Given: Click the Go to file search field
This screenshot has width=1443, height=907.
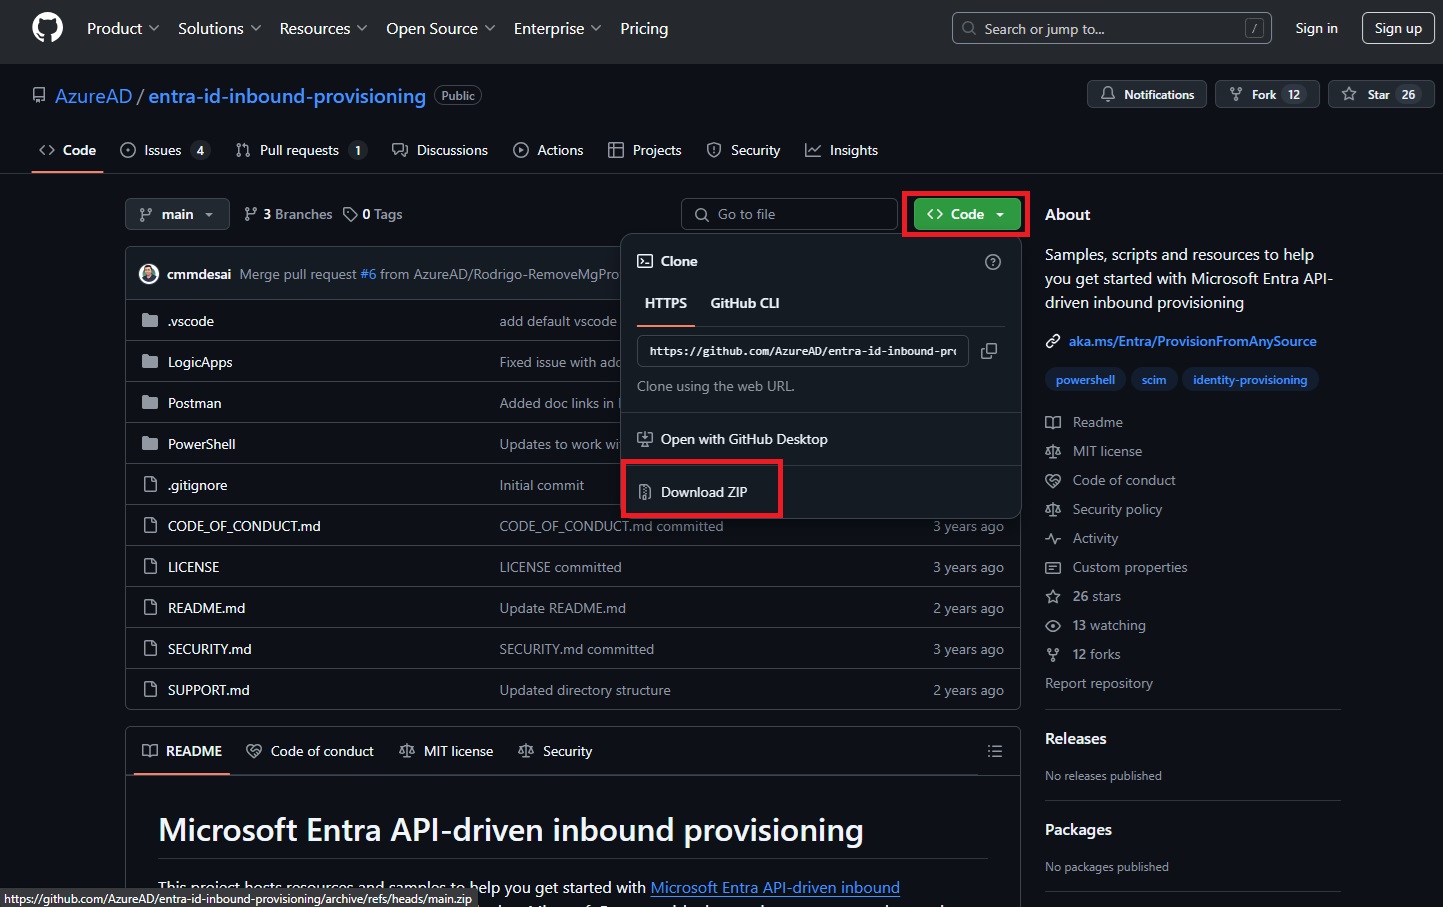Looking at the screenshot, I should (x=789, y=214).
